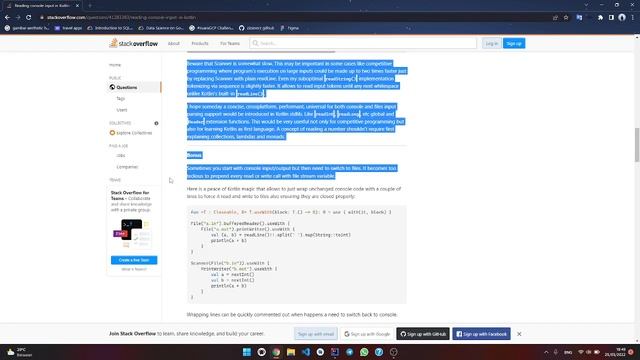Open the travel apps bookmark
Image resolution: width=640 pixels, height=360 pixels.
click(68, 28)
